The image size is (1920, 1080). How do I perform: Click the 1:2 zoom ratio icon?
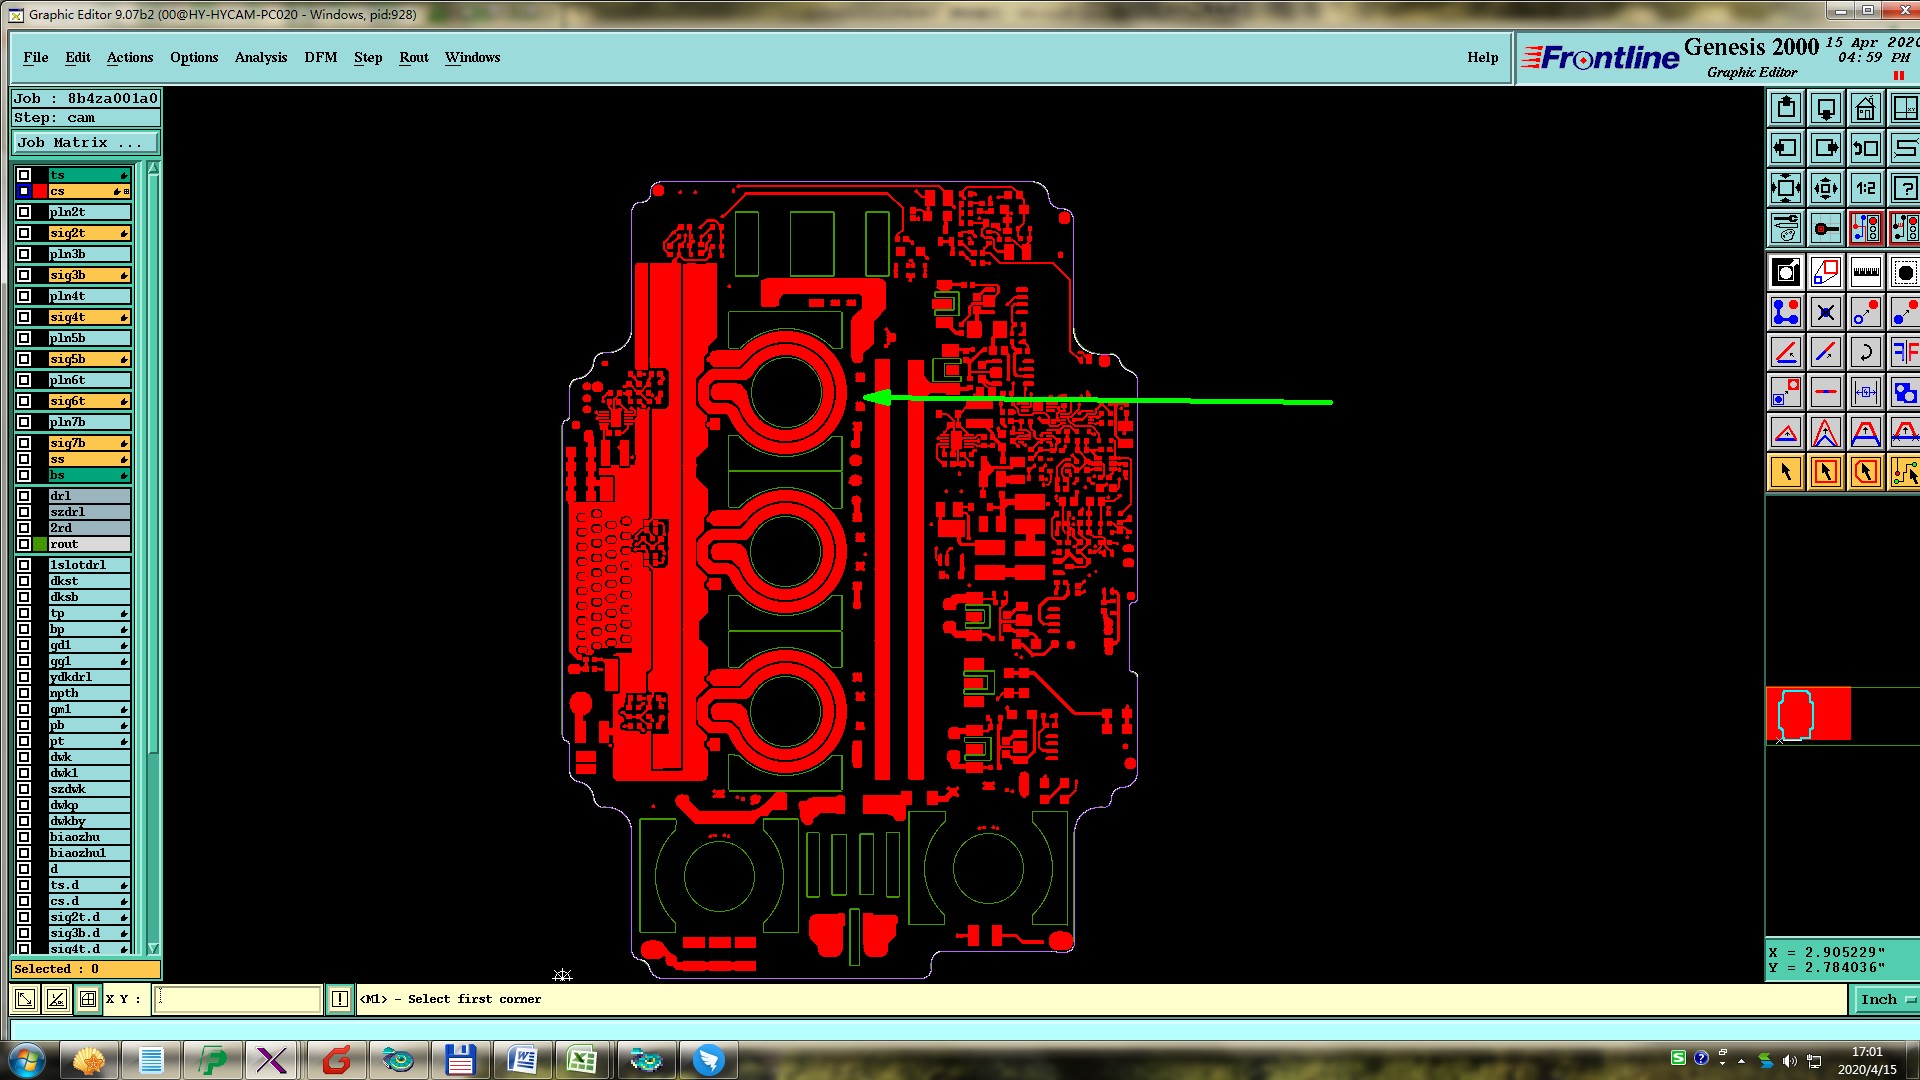click(1865, 188)
